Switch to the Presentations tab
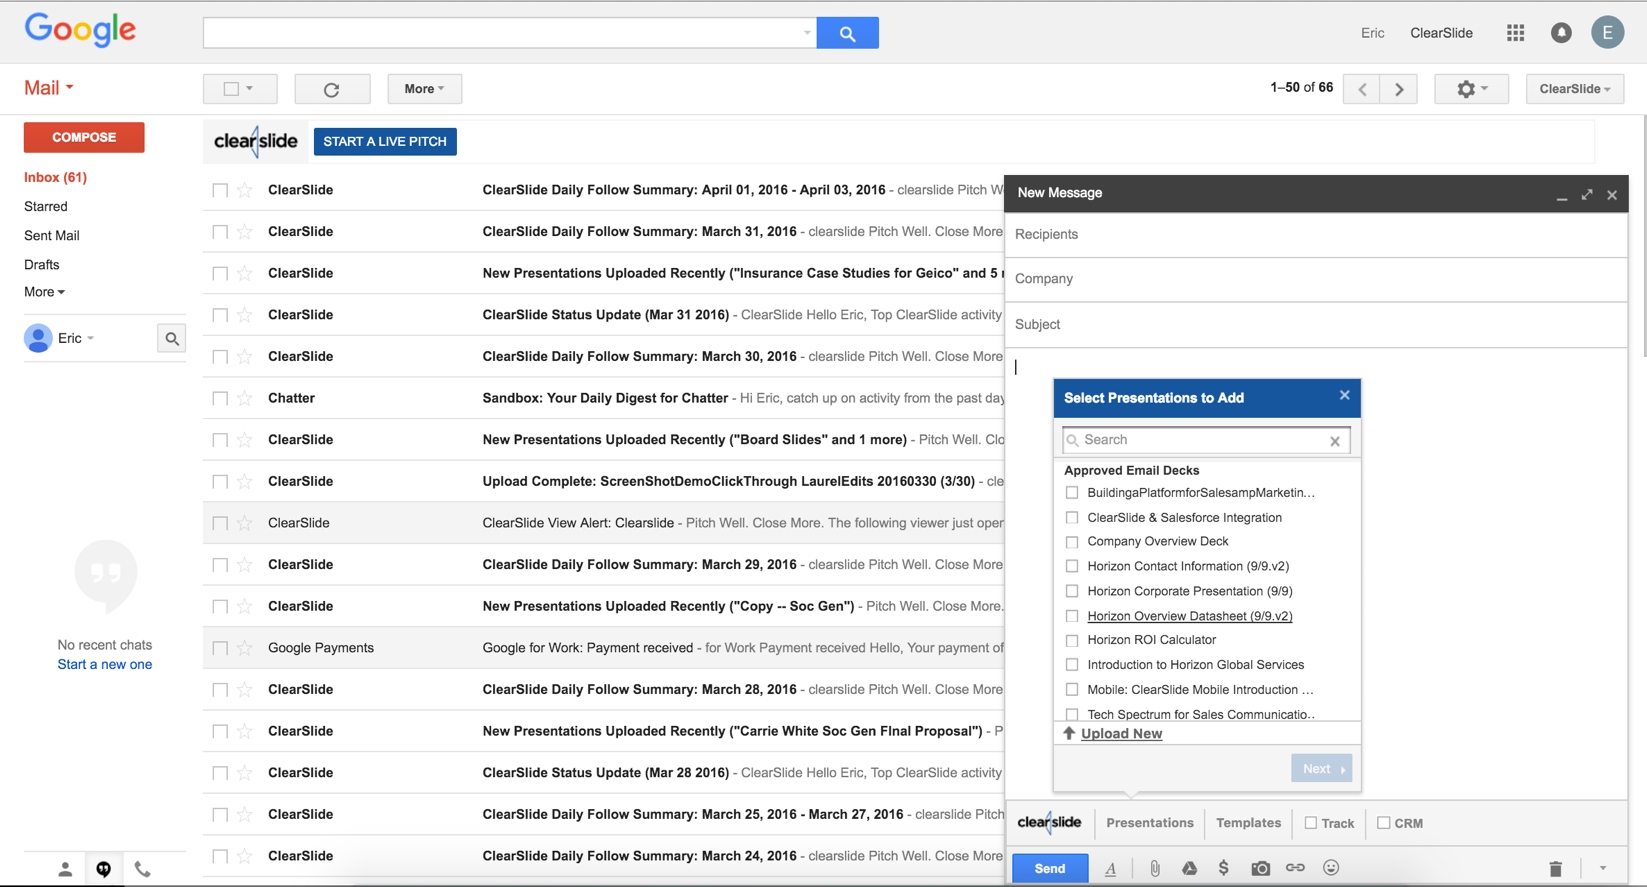This screenshot has width=1647, height=887. [x=1150, y=823]
